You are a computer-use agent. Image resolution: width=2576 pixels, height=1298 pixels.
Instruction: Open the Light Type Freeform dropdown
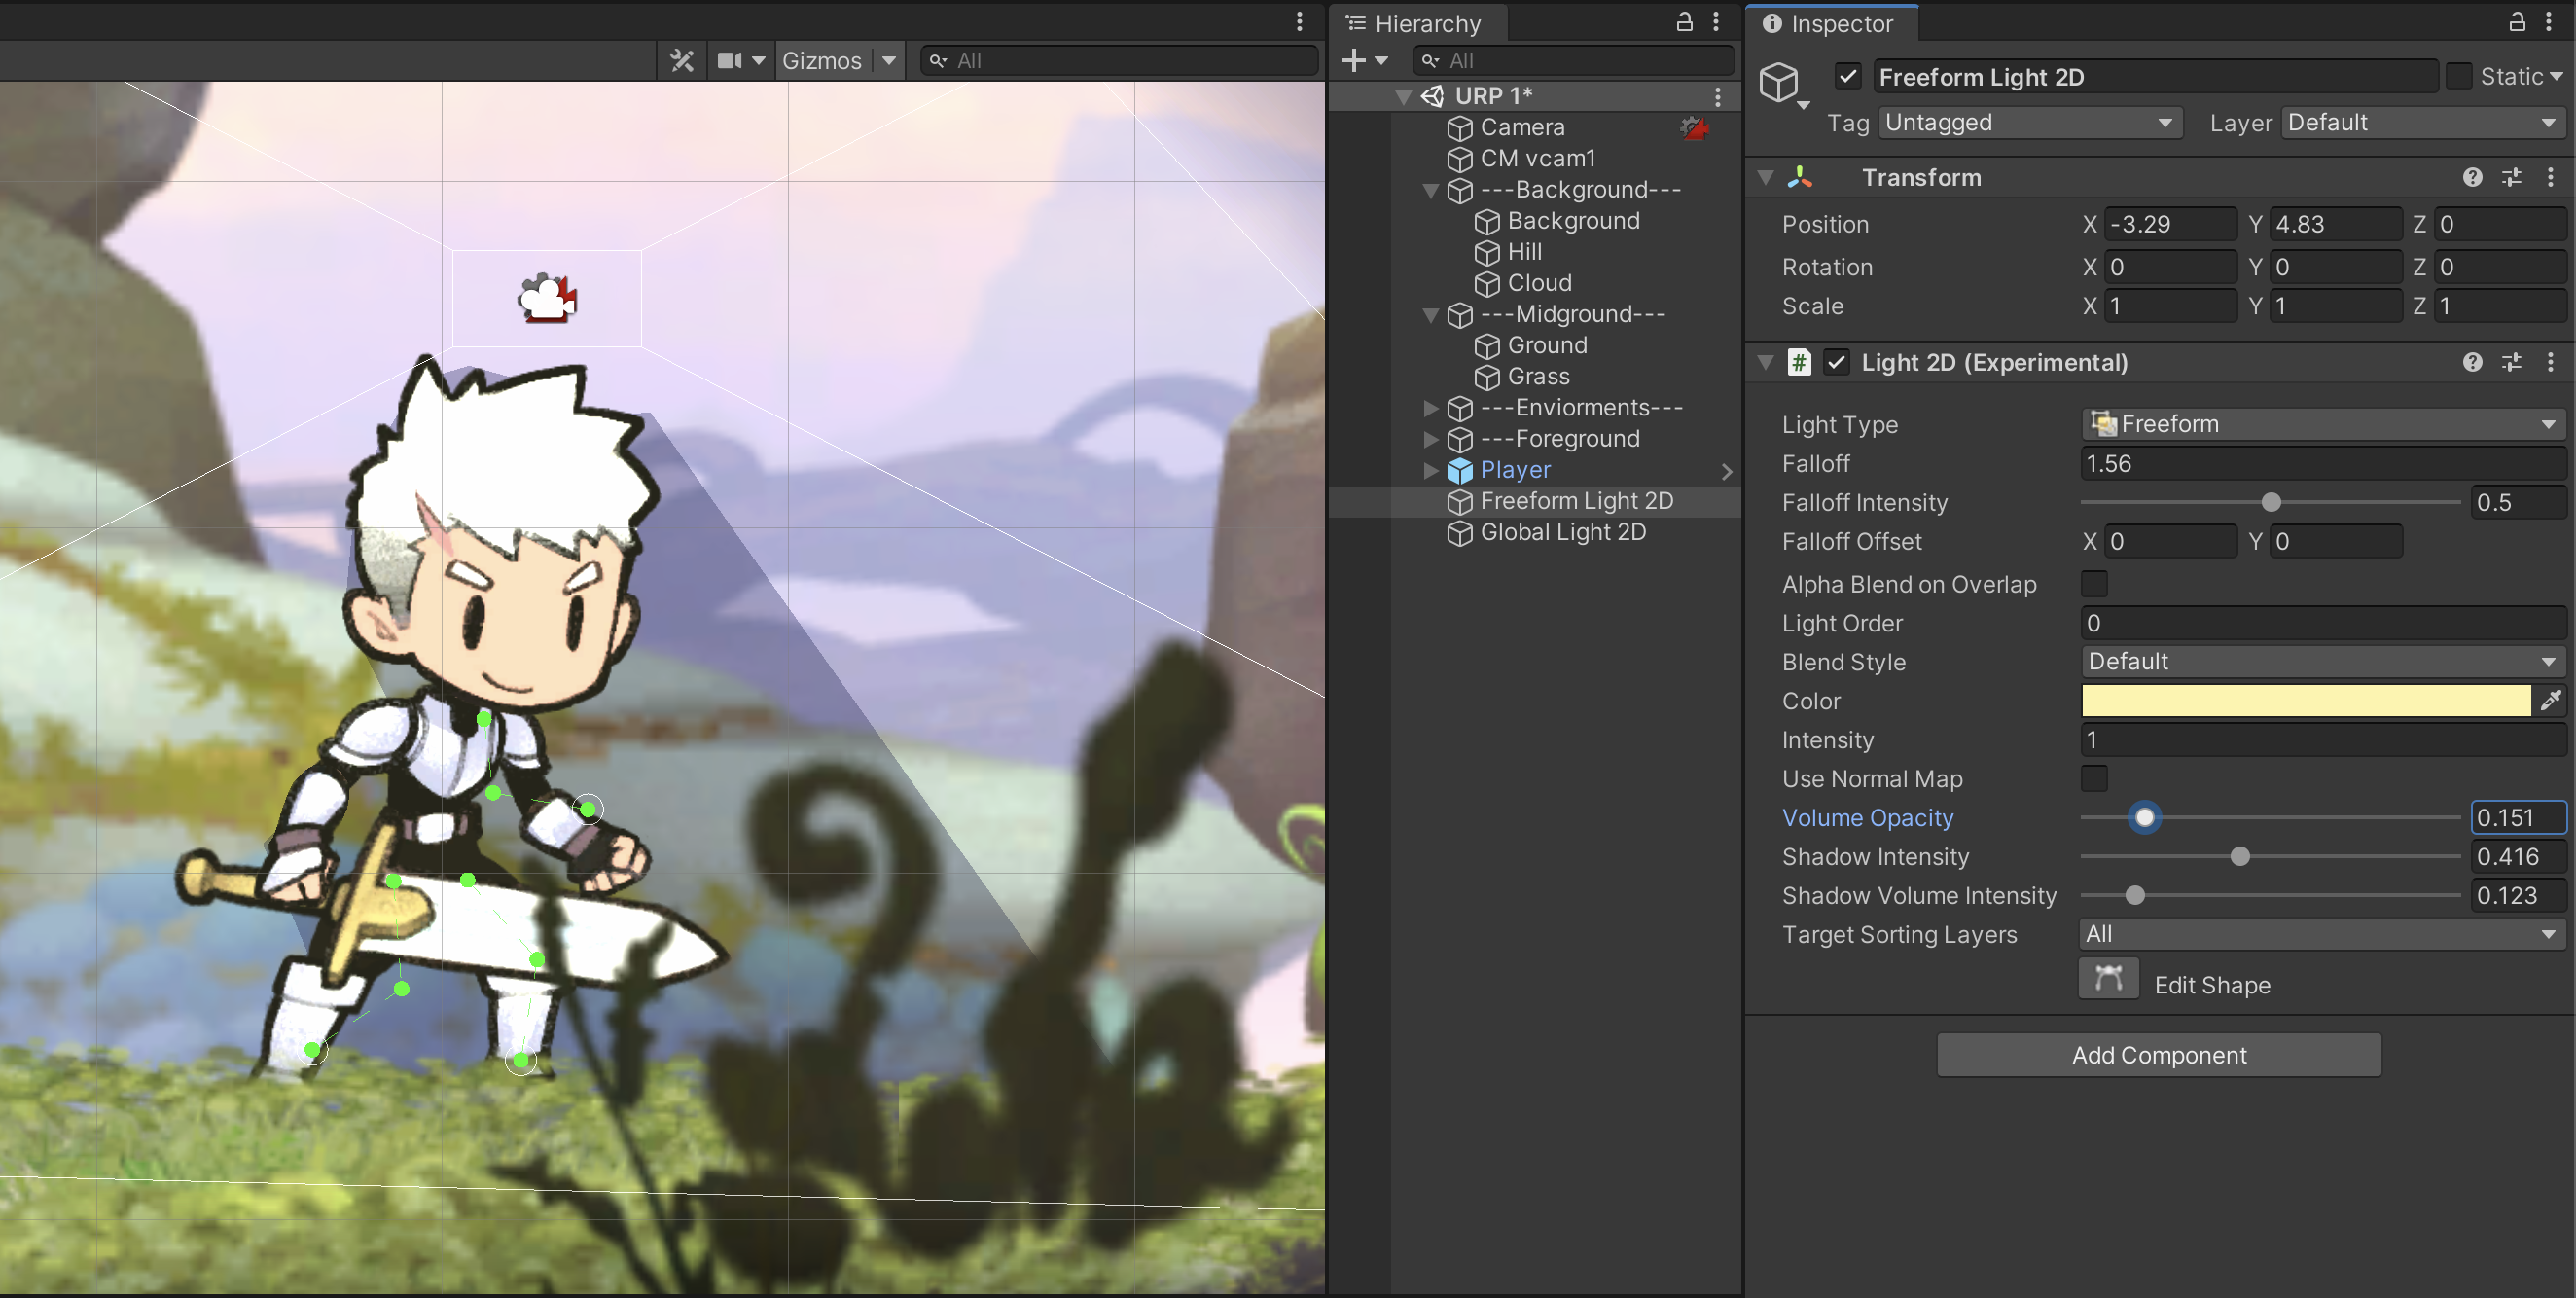(2322, 424)
